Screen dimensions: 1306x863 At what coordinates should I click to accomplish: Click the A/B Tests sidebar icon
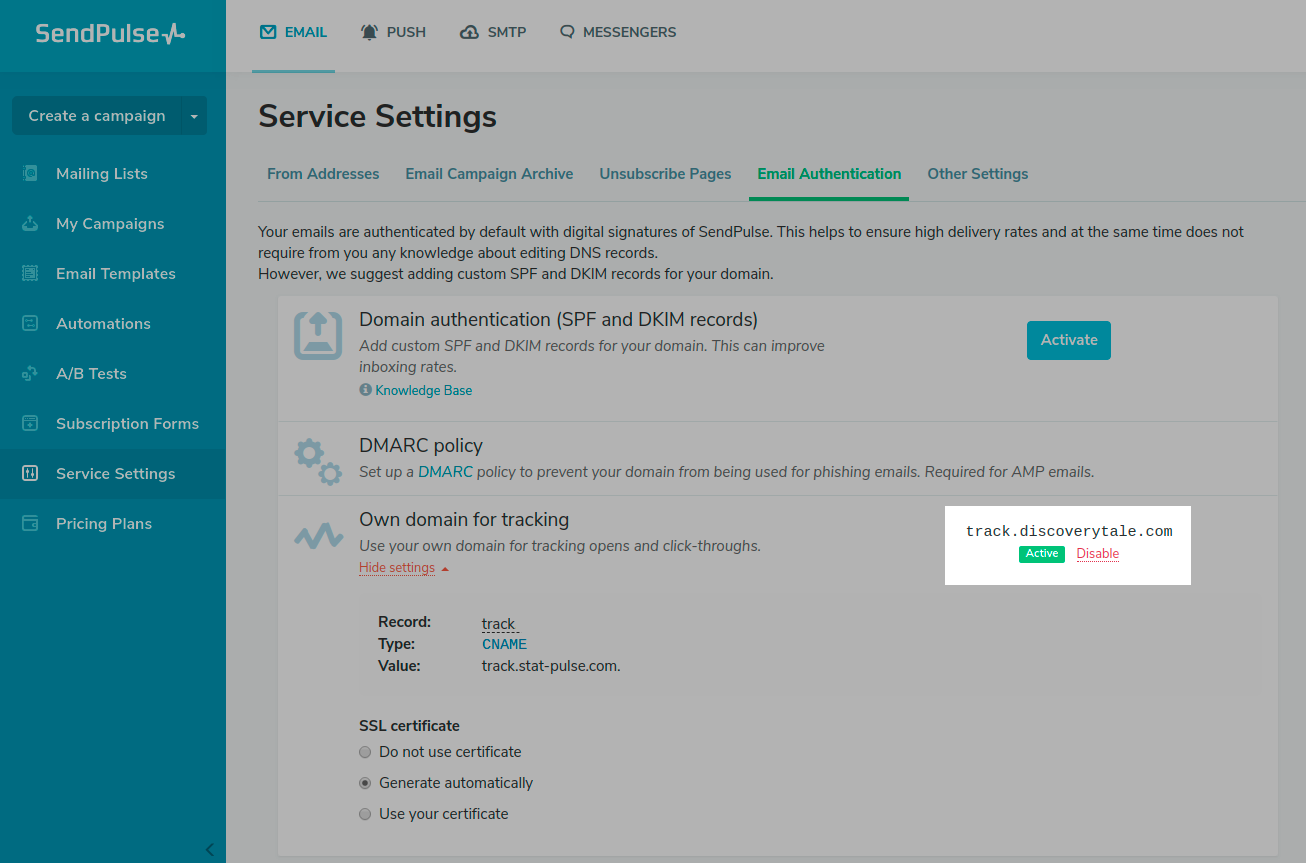(x=30, y=374)
